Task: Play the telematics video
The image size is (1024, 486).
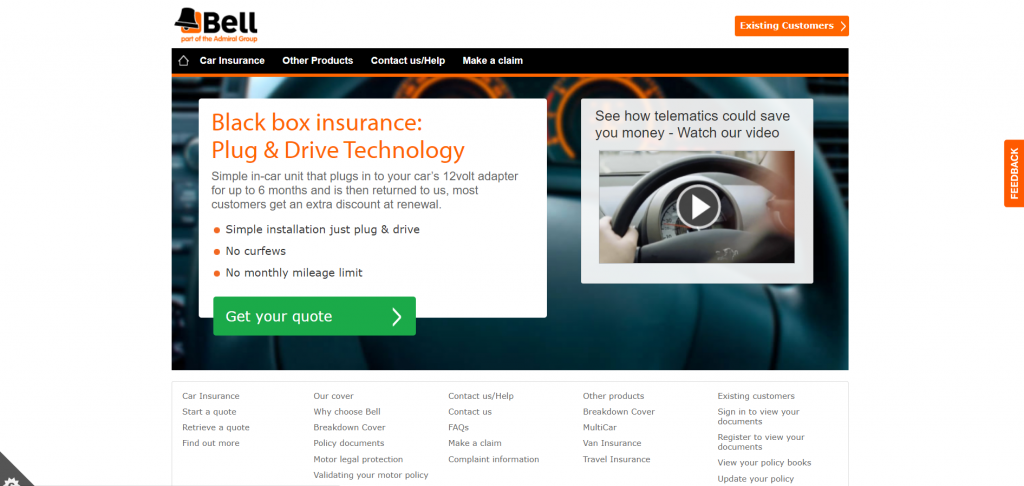Action: click(x=698, y=207)
